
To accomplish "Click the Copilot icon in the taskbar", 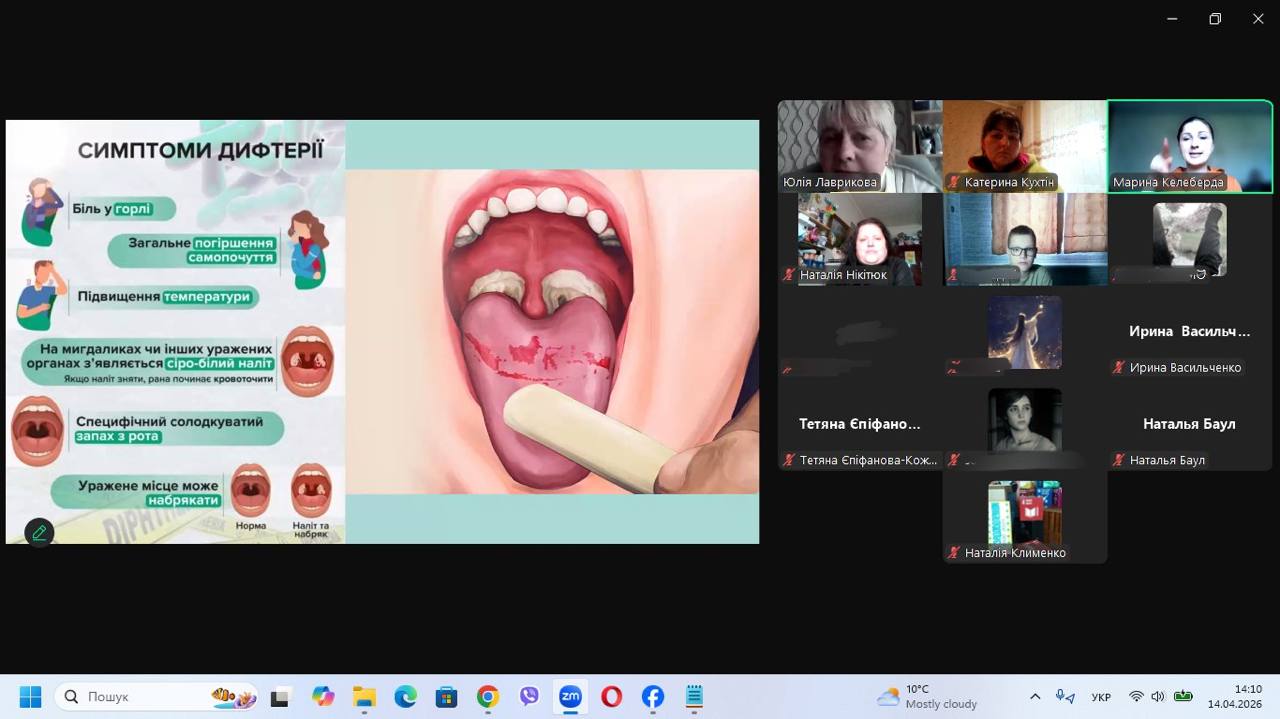I will (x=323, y=697).
